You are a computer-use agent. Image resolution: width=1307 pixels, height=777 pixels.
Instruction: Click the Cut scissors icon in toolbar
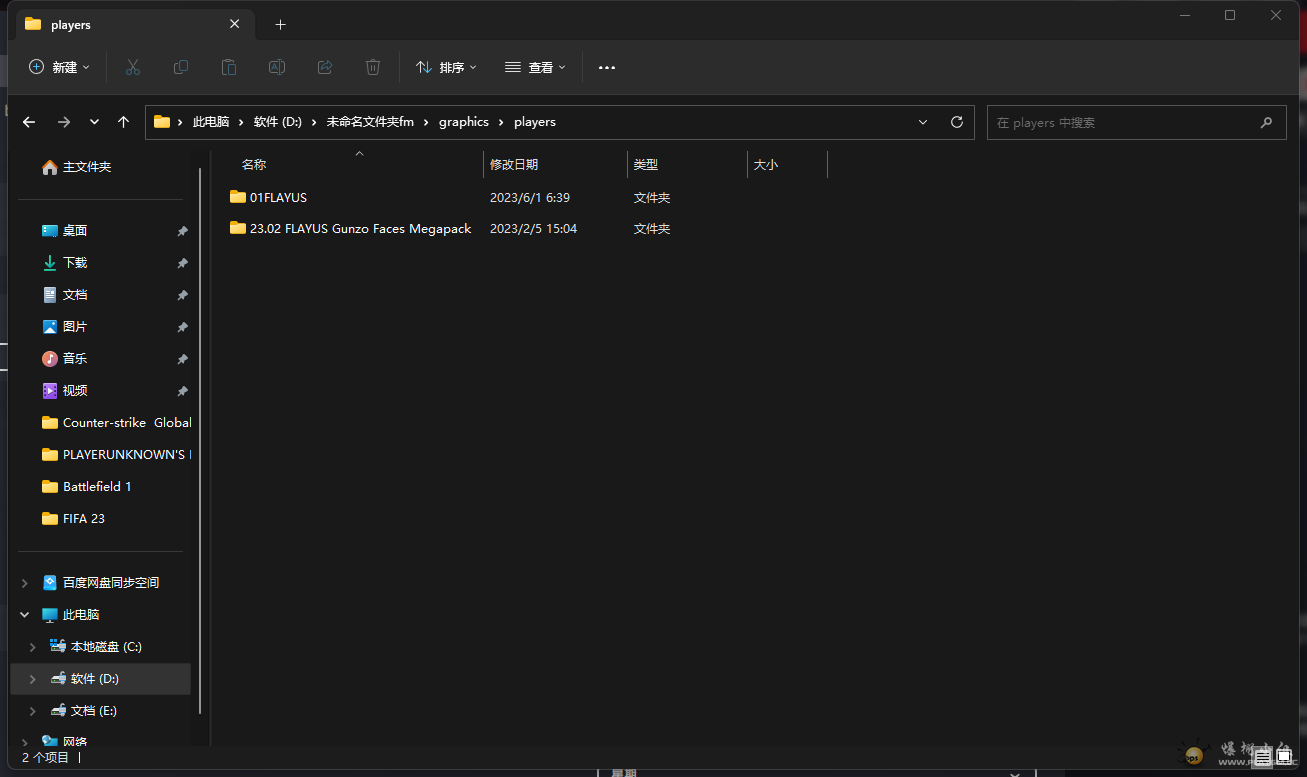[x=133, y=67]
